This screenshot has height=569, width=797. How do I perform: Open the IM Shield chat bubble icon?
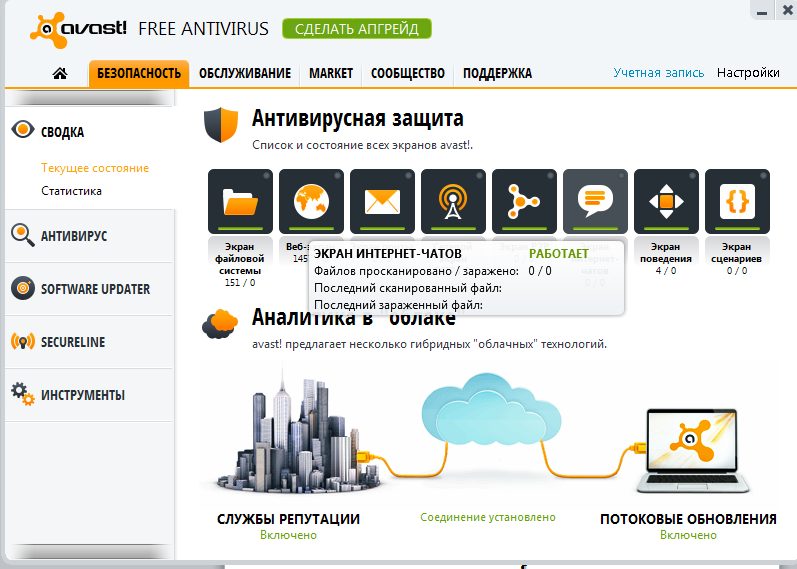[595, 201]
